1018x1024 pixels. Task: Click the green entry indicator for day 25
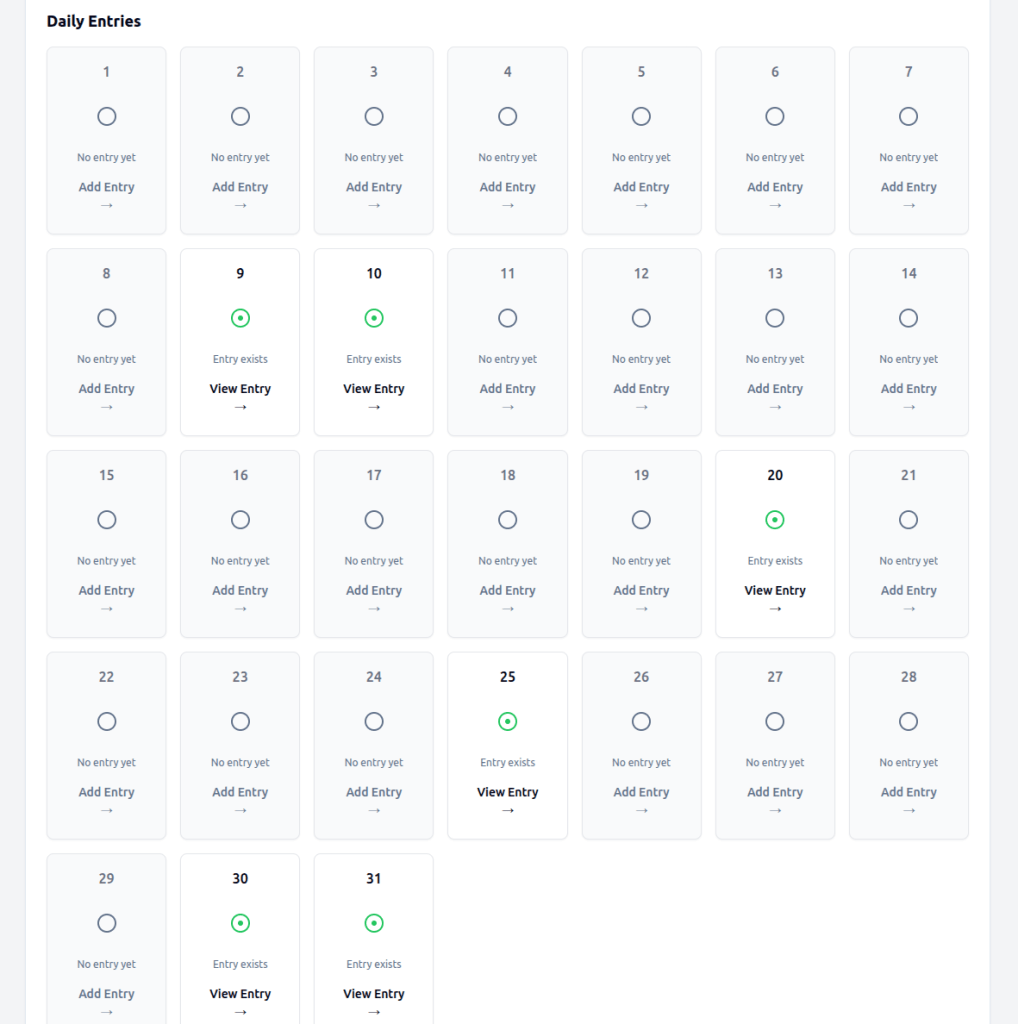point(507,721)
